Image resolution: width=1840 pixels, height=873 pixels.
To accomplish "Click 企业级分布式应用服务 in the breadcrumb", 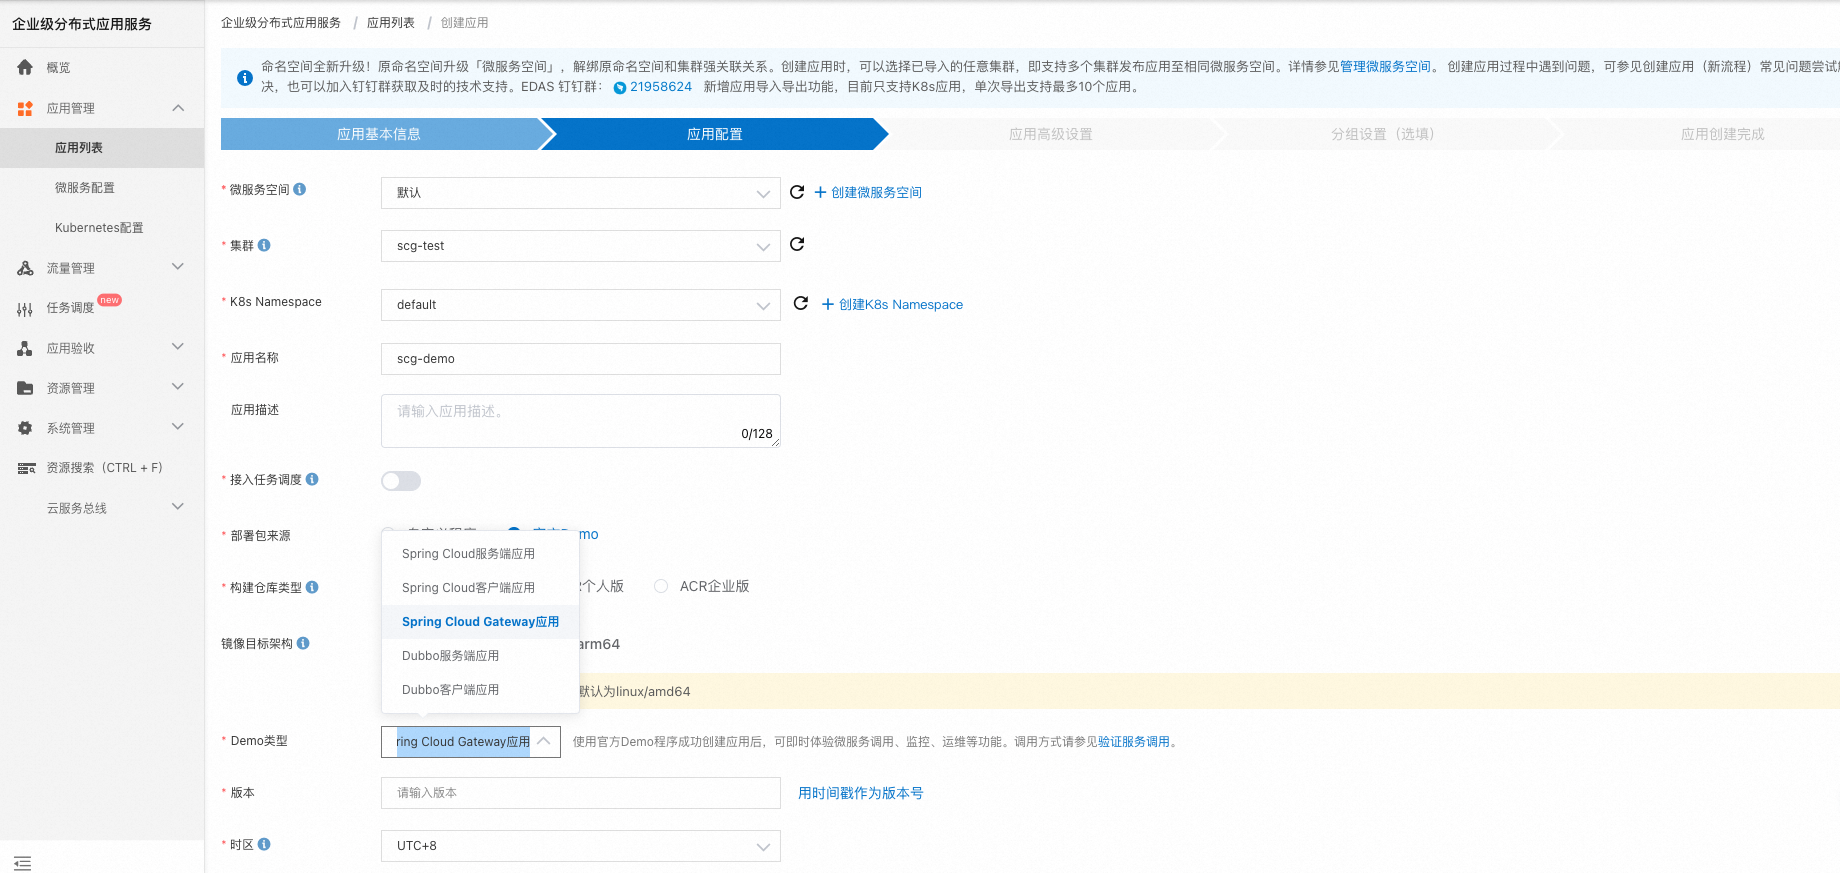I will [x=281, y=23].
